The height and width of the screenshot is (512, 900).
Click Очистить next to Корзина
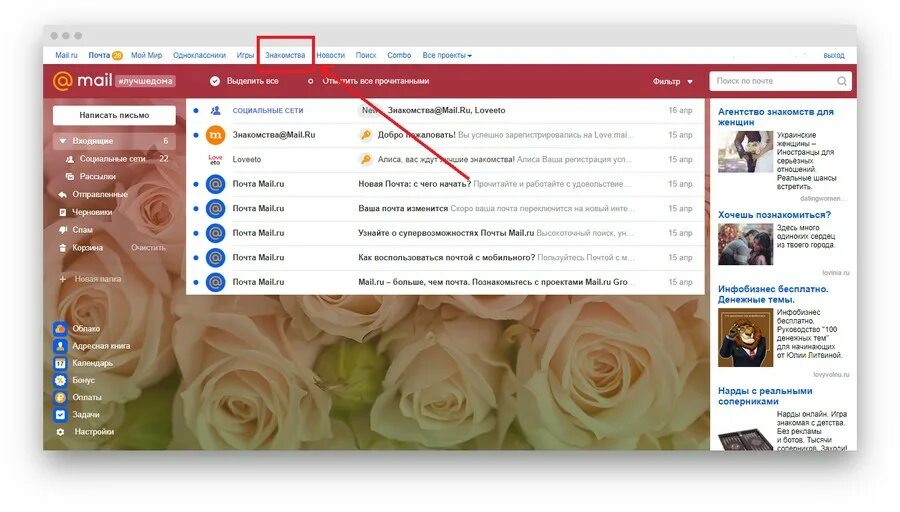(x=148, y=248)
